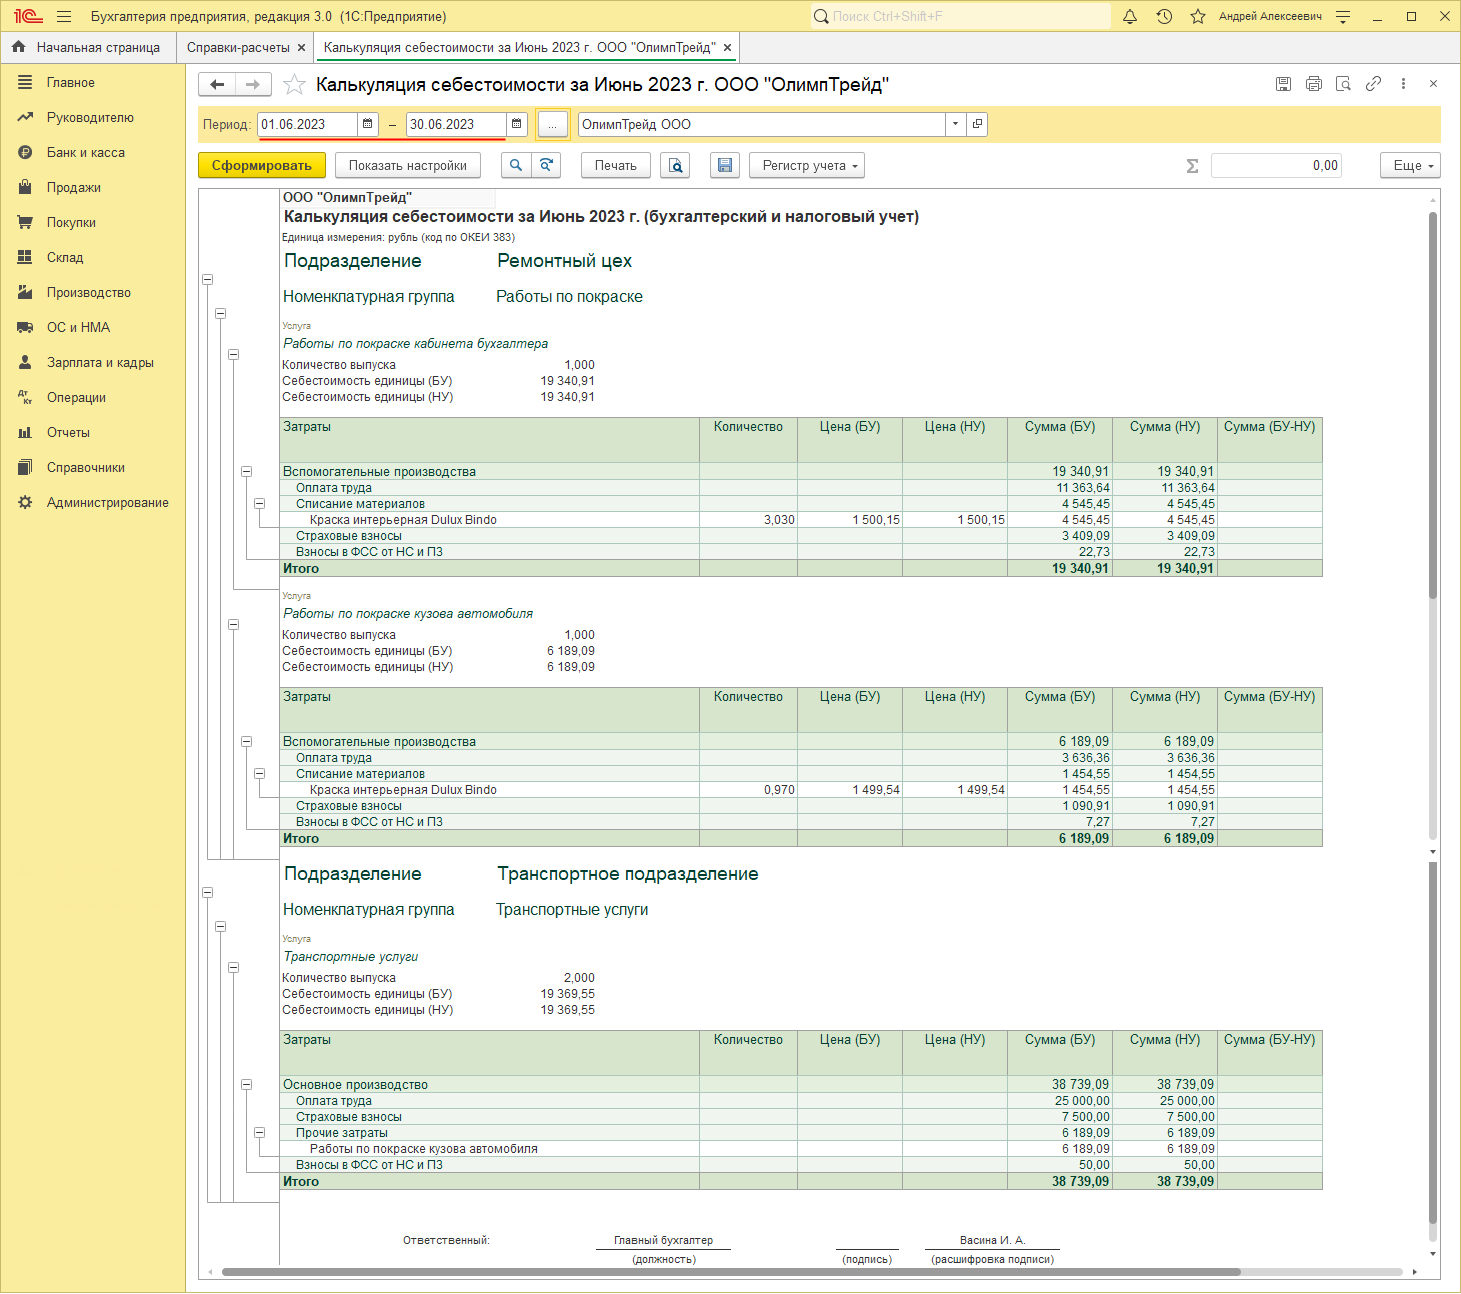Add report to favorites with star icon
The width and height of the screenshot is (1461, 1294).
294,85
